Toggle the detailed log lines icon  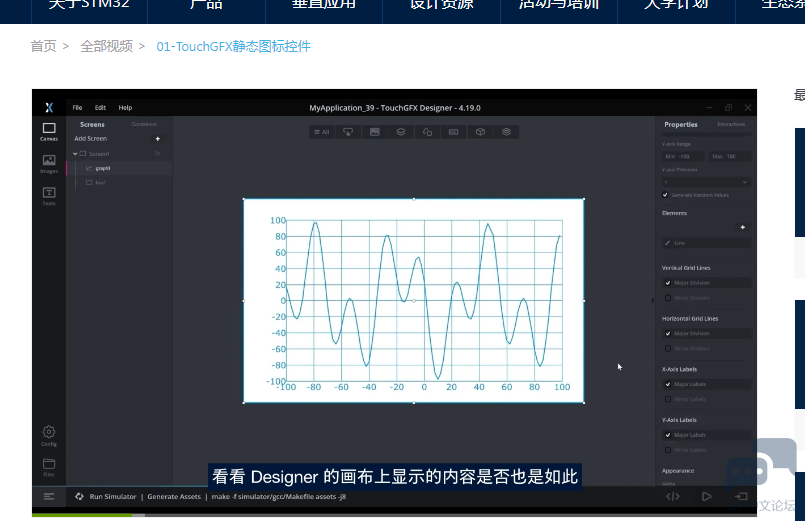49,496
